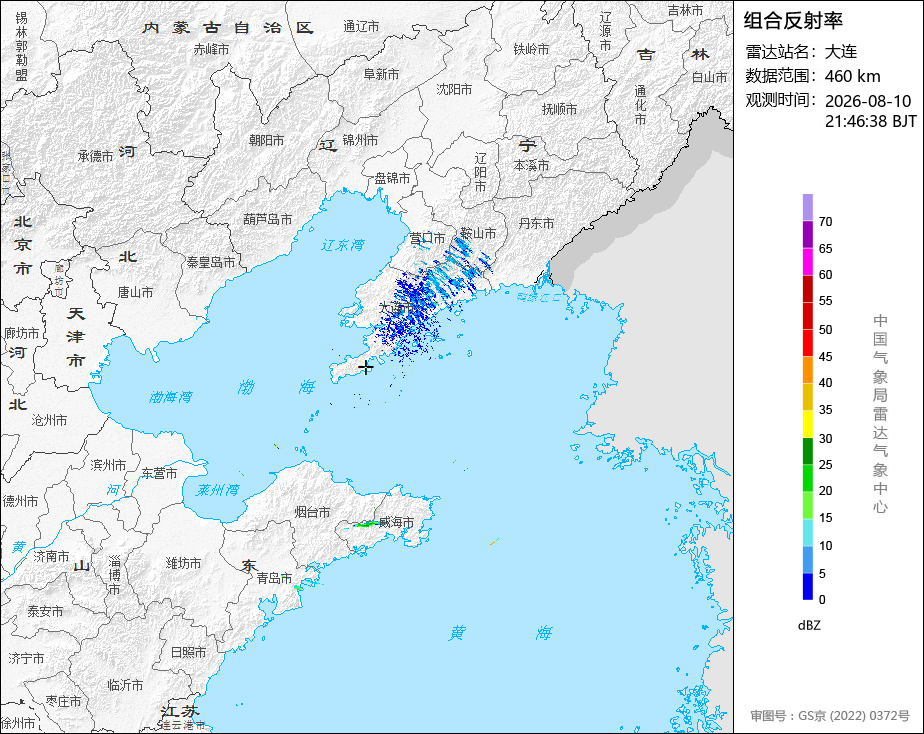Viewport: 924px width, 734px height.
Task: Select the yellow 30 dBZ legend swatch
Action: point(807,424)
